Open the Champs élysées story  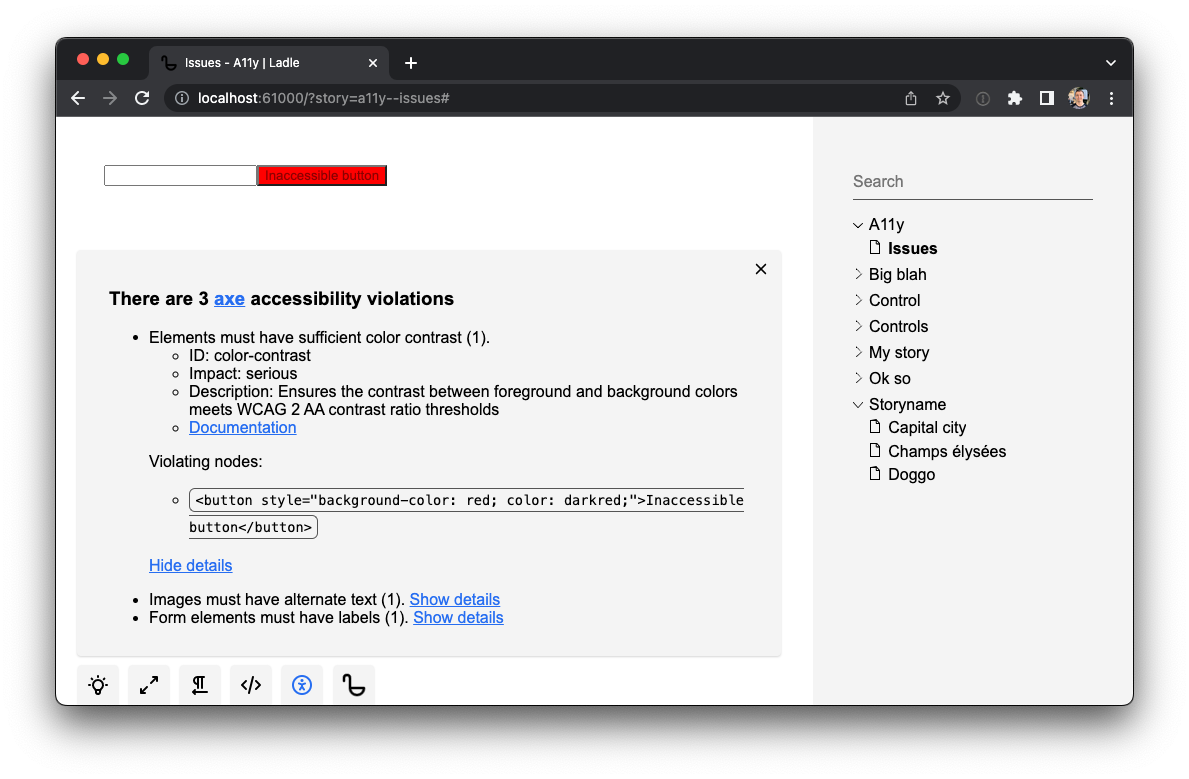click(x=946, y=452)
